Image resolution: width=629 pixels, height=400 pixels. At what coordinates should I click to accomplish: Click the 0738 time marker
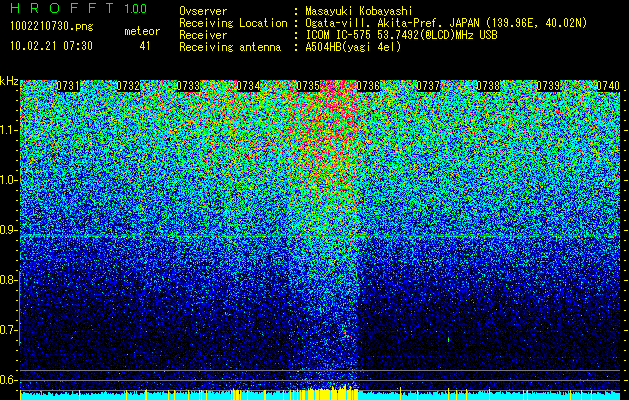488,86
